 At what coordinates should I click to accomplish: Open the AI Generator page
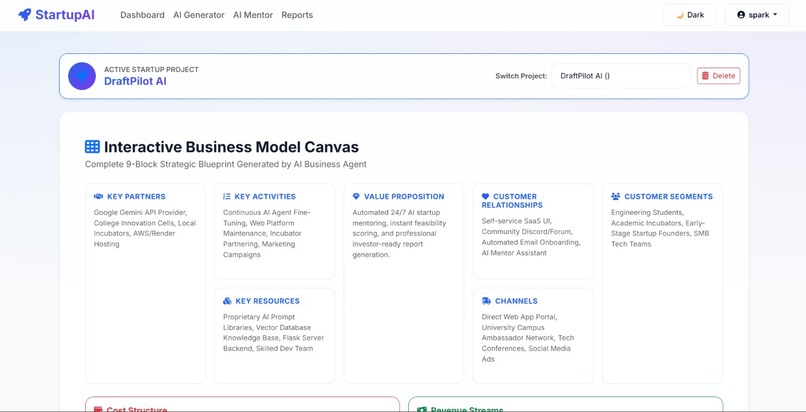[x=199, y=15]
